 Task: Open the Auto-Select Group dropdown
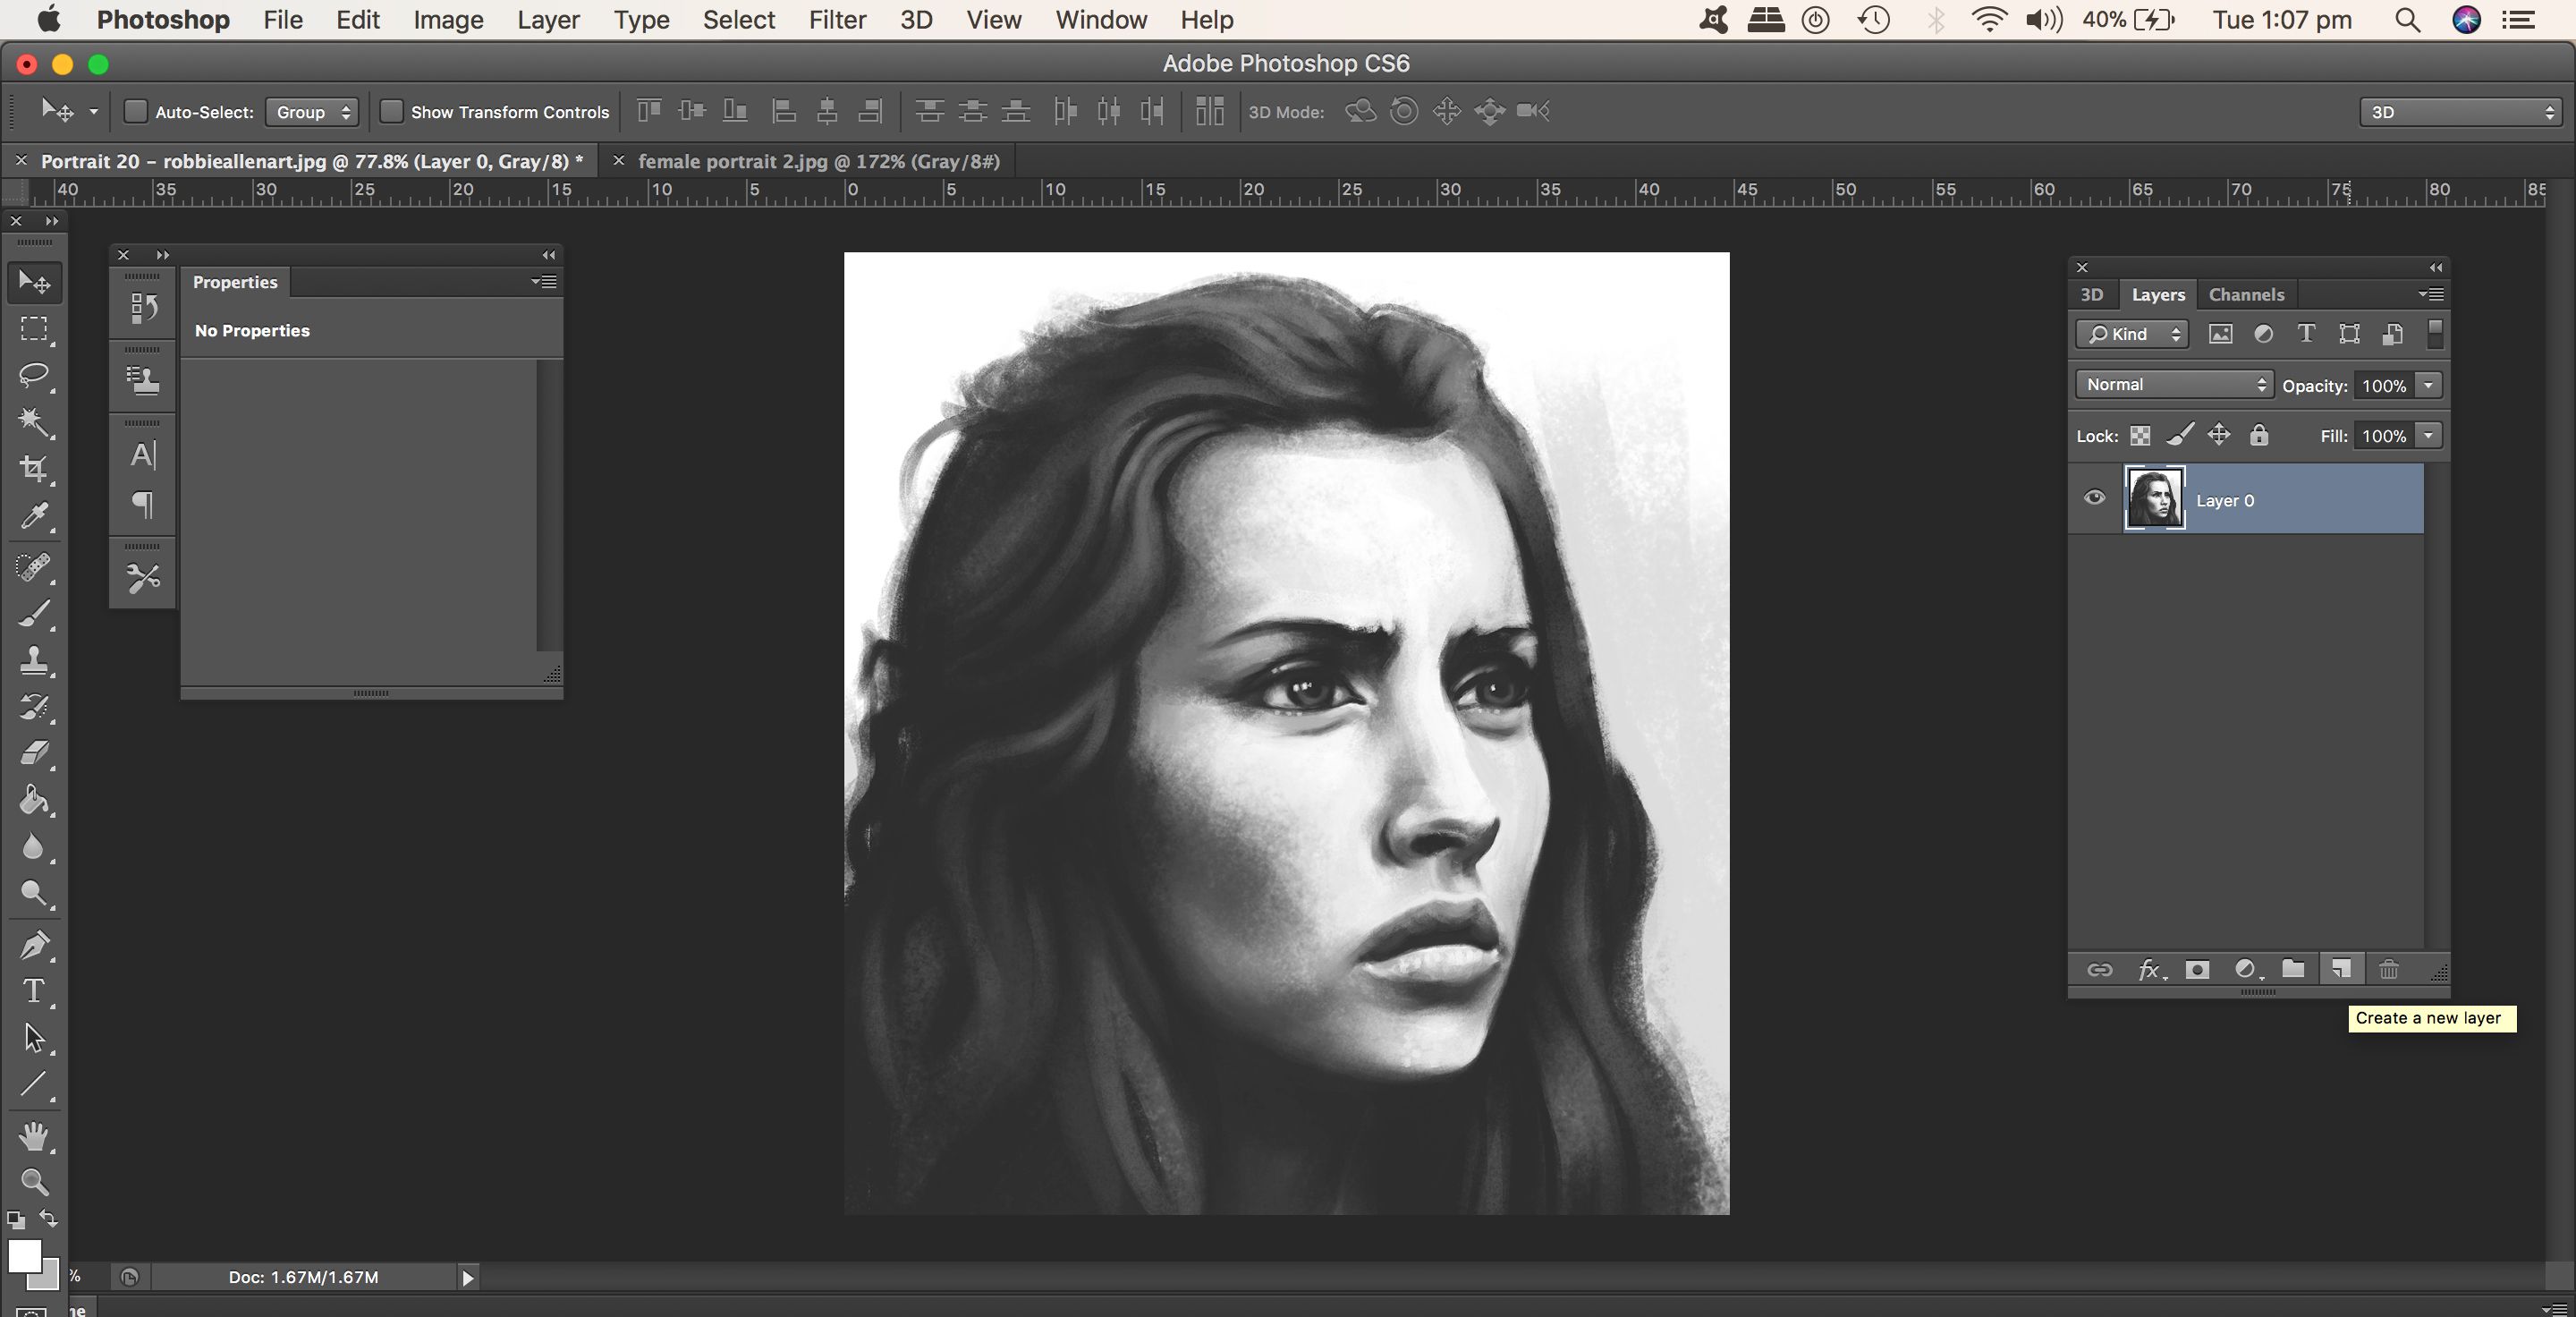[x=312, y=112]
